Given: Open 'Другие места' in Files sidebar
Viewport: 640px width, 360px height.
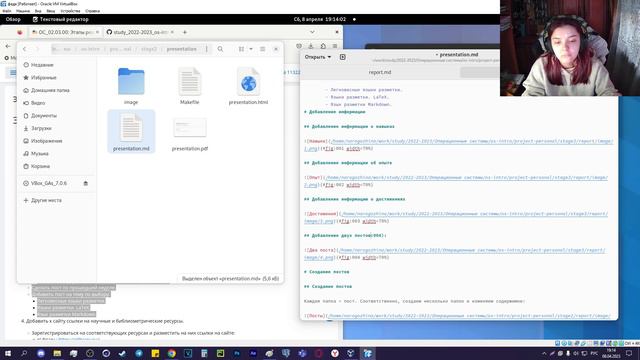Looking at the screenshot, I should click(46, 200).
